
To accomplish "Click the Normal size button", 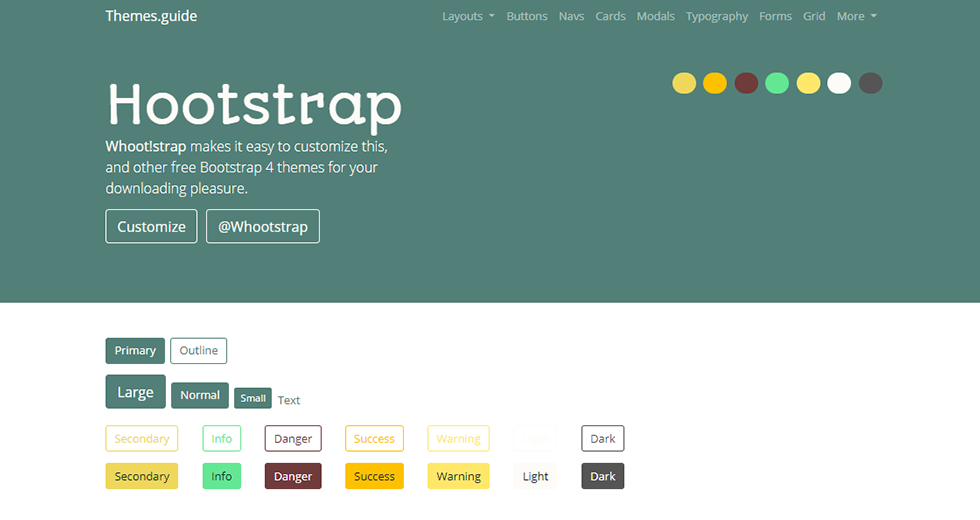I will pyautogui.click(x=200, y=396).
